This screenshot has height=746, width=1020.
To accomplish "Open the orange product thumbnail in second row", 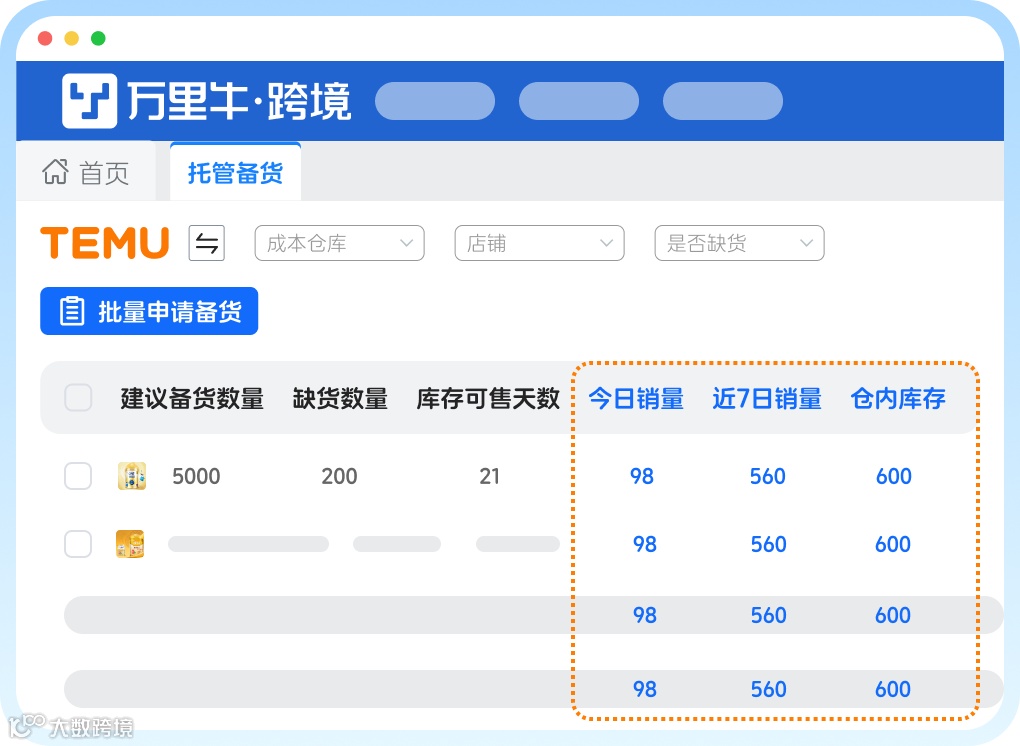I will coord(130,544).
